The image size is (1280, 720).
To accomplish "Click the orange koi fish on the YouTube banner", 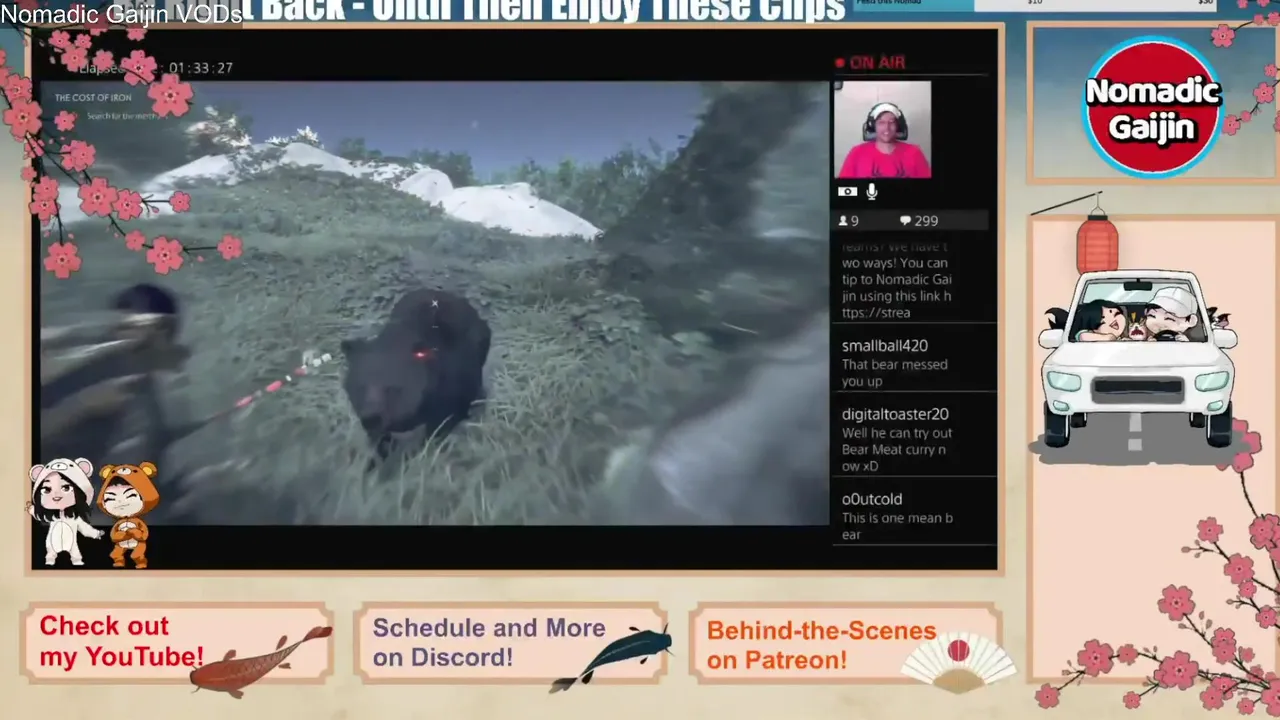I will [260, 662].
